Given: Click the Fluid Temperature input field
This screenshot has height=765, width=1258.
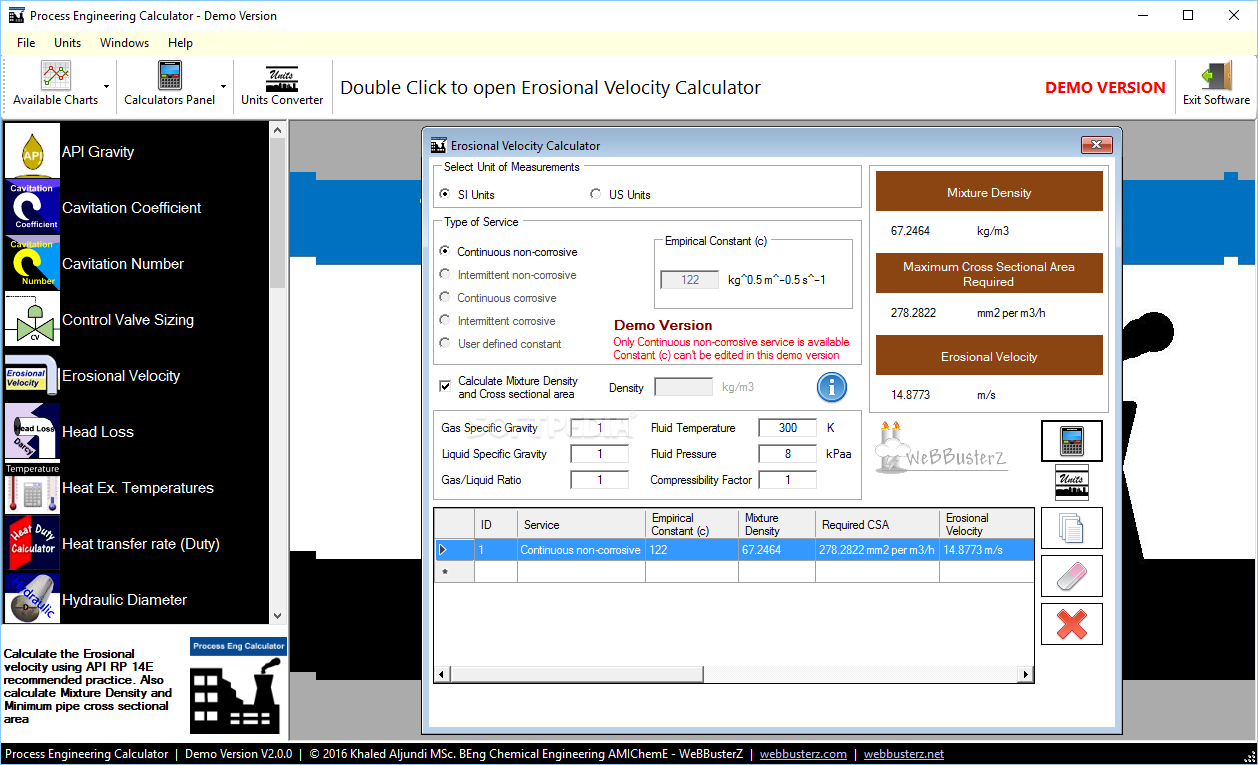Looking at the screenshot, I should tap(788, 428).
